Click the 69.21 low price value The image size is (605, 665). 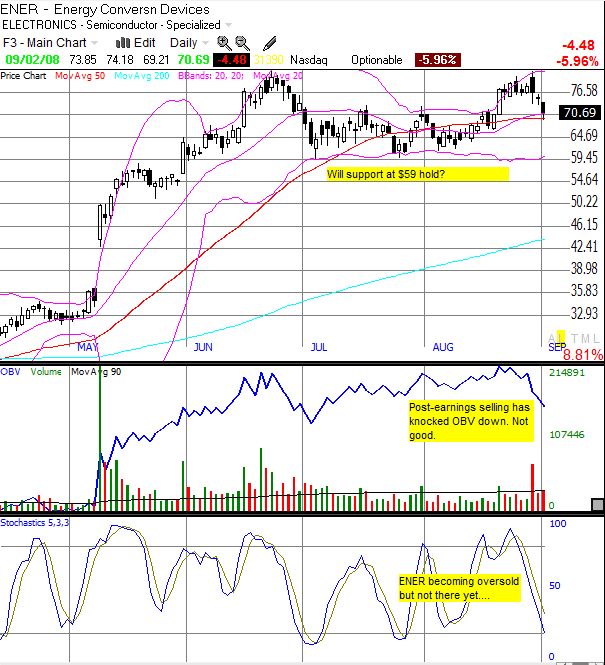pos(156,60)
